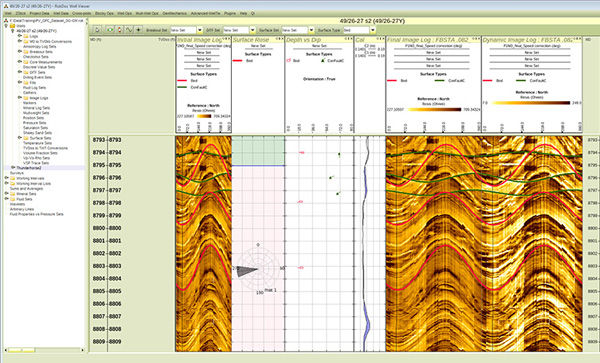The width and height of the screenshot is (600, 363).
Task: Select the pointer tool in the toolbar
Action: [98, 29]
